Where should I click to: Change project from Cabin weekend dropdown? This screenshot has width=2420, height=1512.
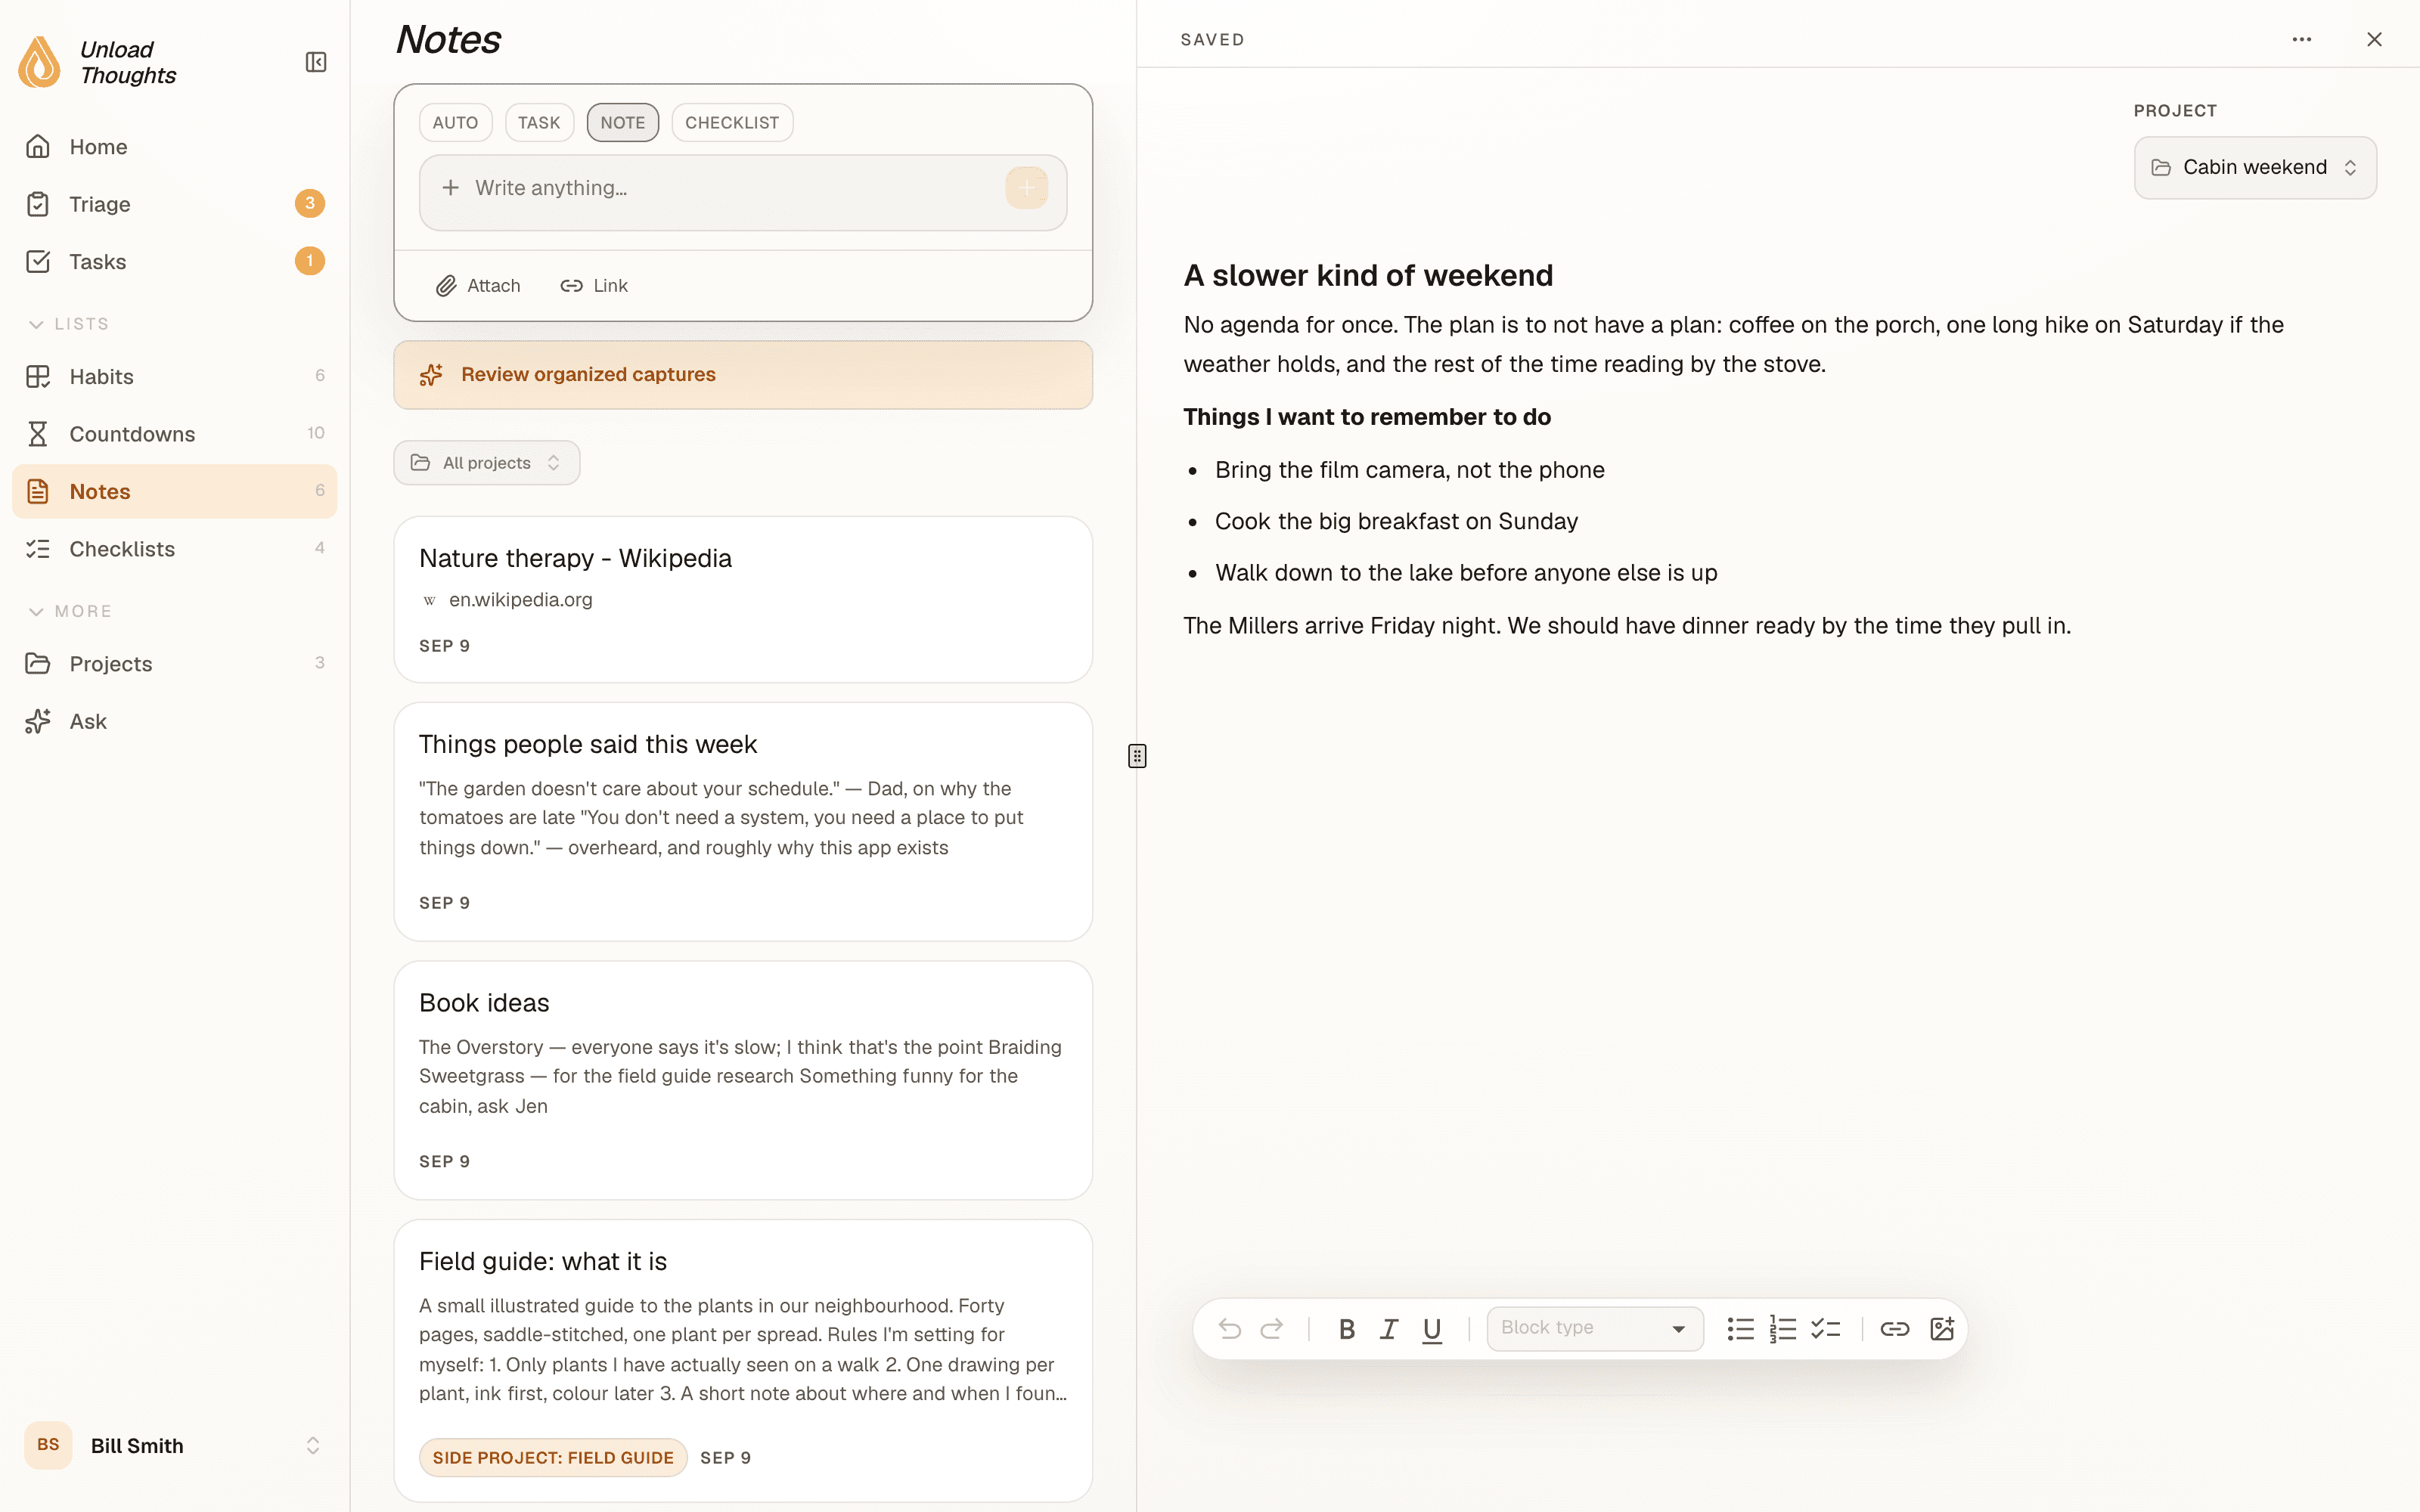(2255, 167)
